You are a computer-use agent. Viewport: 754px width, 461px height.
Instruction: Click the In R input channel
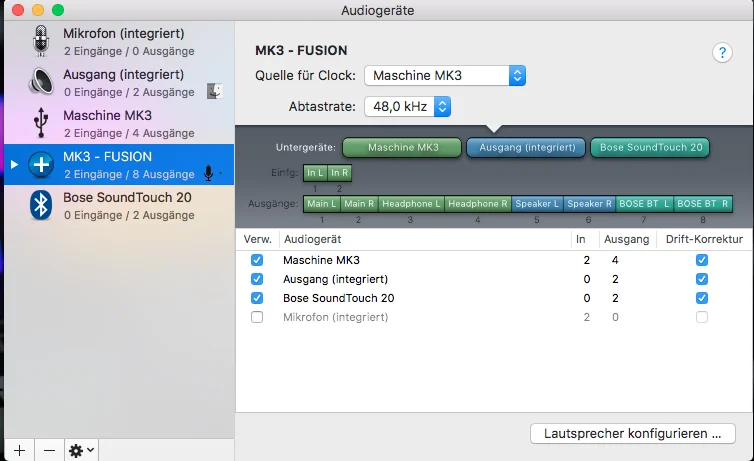[339, 173]
